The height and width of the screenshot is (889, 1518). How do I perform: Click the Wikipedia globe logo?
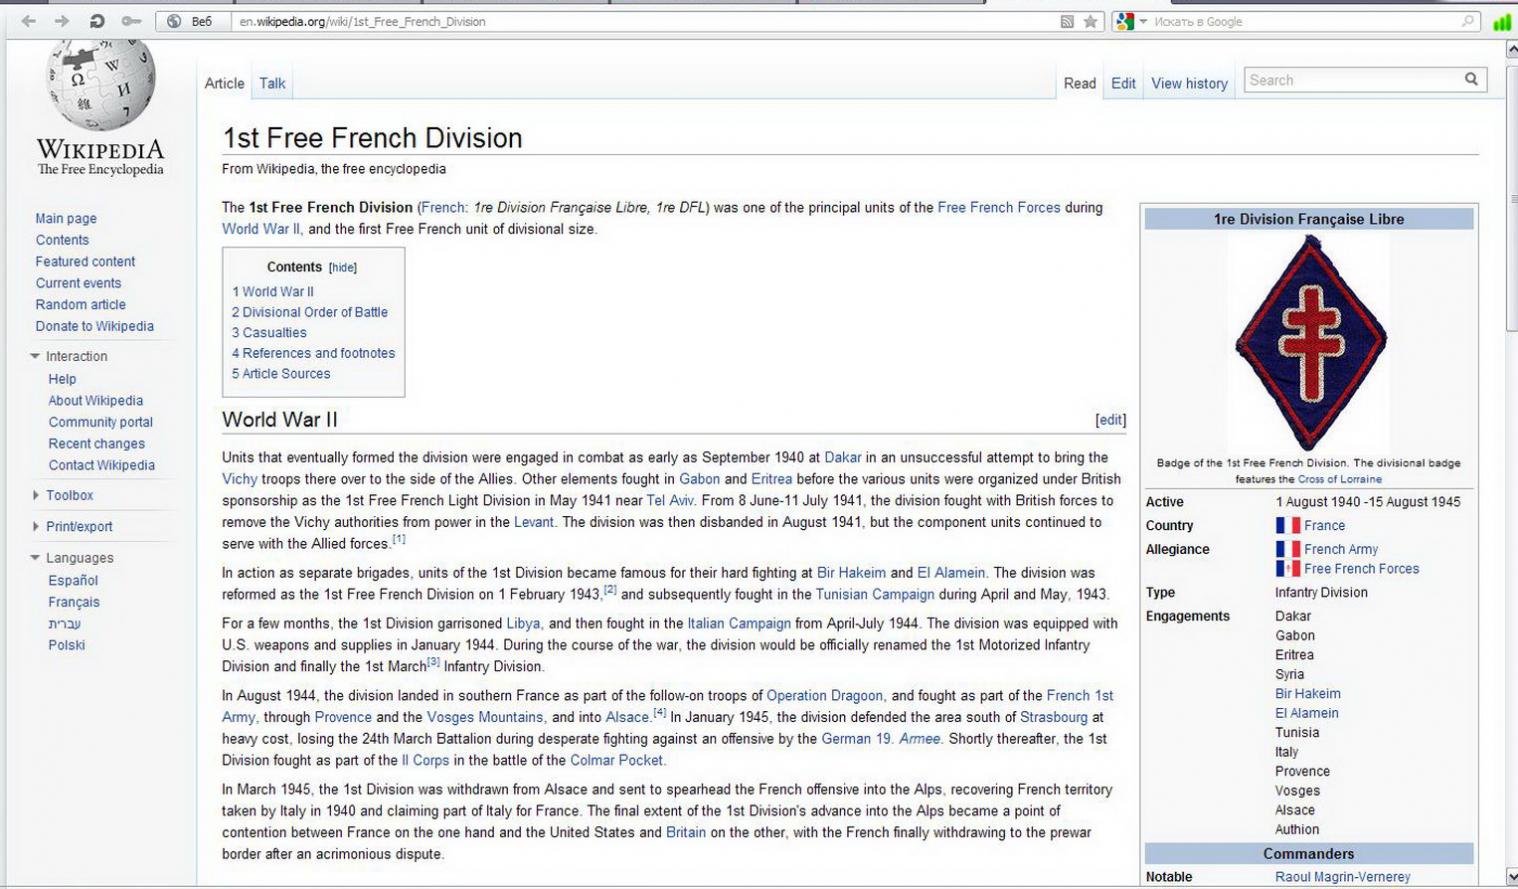click(100, 84)
